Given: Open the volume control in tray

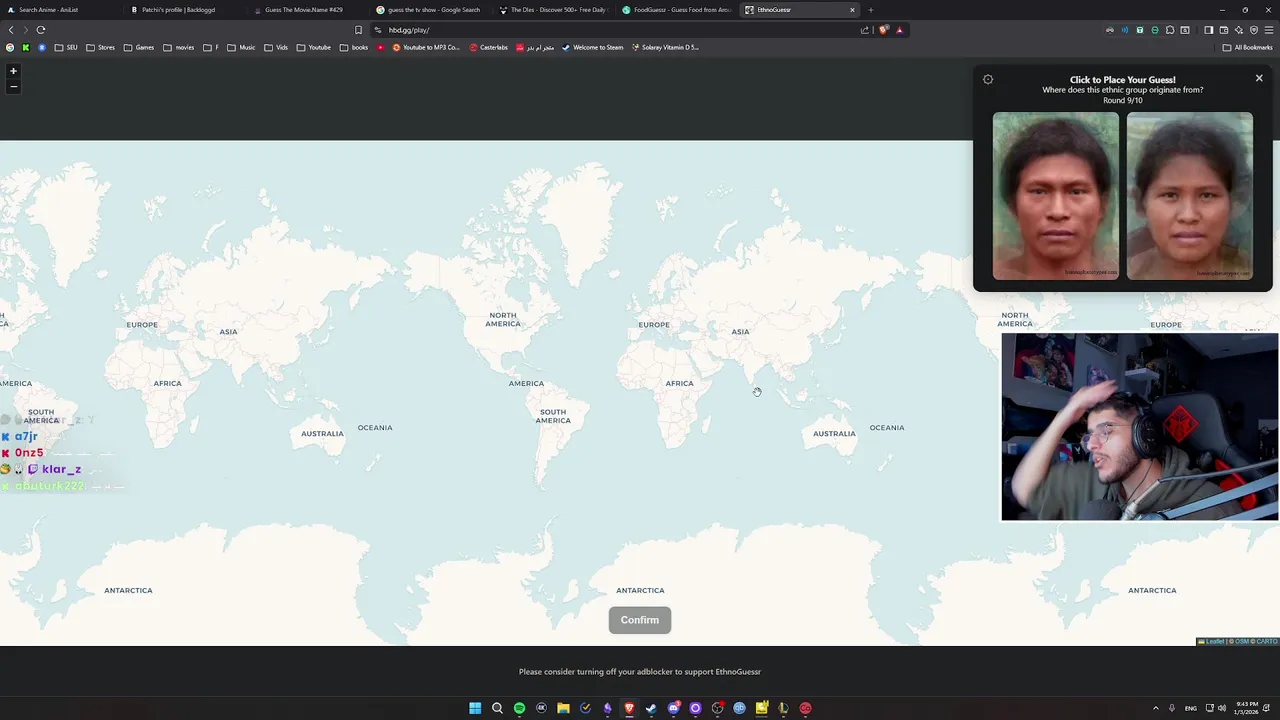Looking at the screenshot, I should [1221, 708].
